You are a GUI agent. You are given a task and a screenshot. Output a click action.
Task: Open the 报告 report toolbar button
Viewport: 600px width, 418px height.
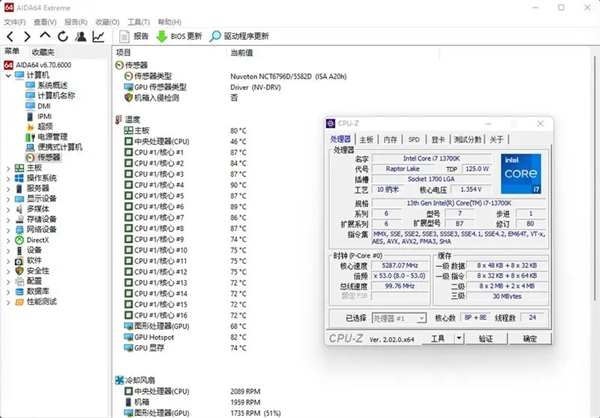[x=134, y=36]
